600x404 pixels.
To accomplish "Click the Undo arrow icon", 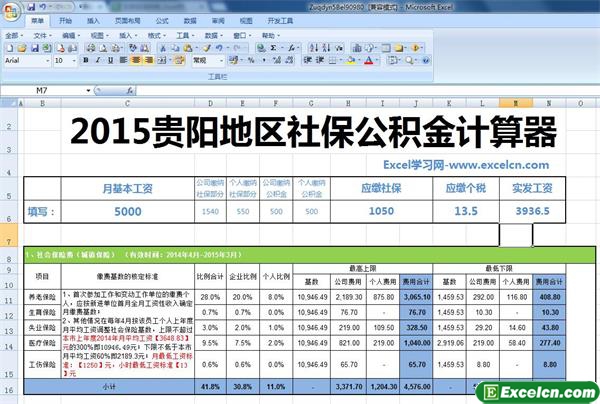I will pyautogui.click(x=219, y=48).
